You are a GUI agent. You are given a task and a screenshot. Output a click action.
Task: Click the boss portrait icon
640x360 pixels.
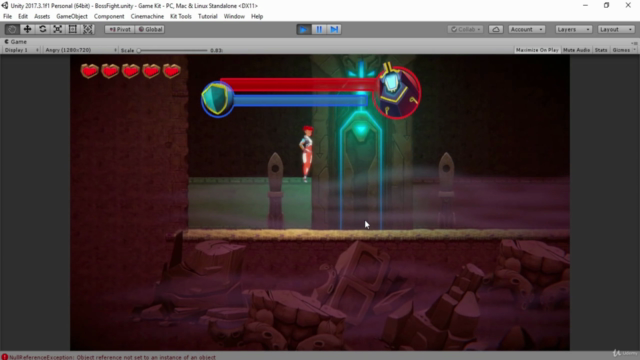[397, 93]
